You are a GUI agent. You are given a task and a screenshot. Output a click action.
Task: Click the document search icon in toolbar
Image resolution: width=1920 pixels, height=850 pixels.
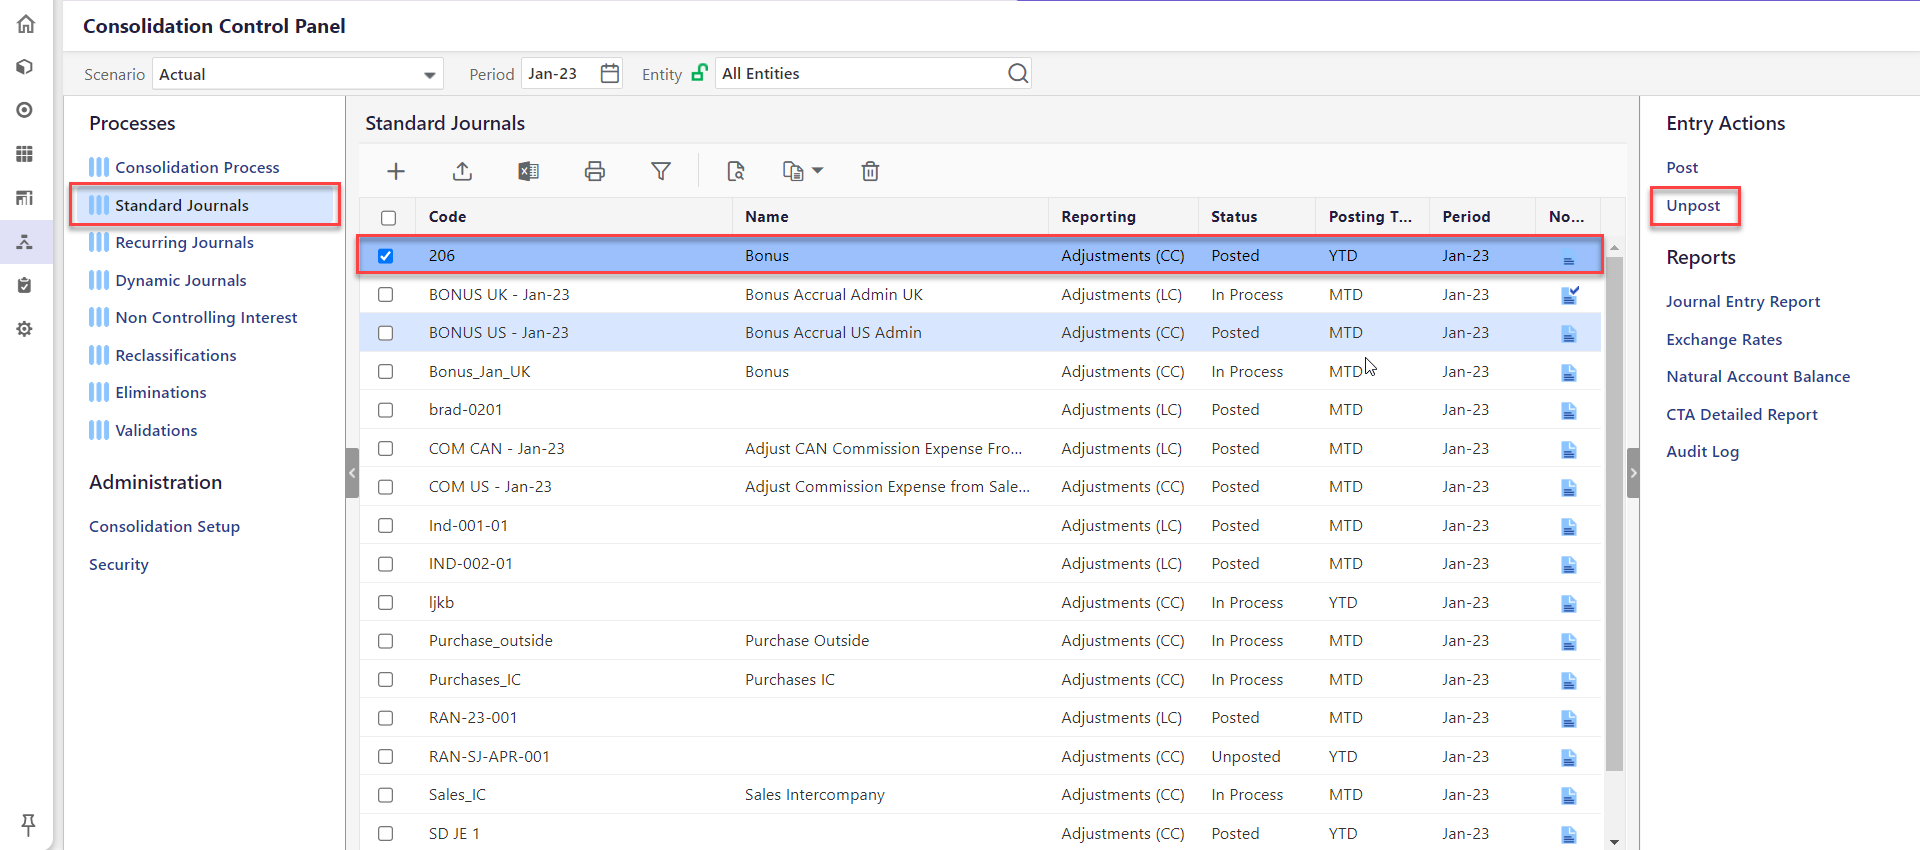pos(736,171)
